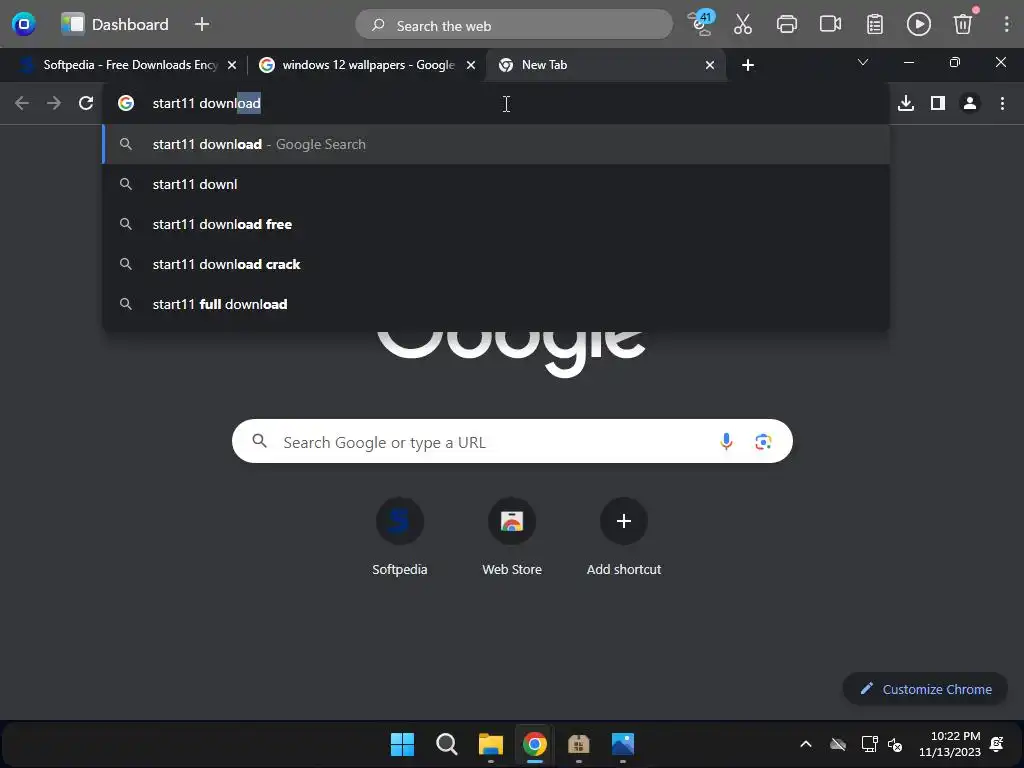
Task: Start voice search with microphone icon
Action: click(726, 441)
